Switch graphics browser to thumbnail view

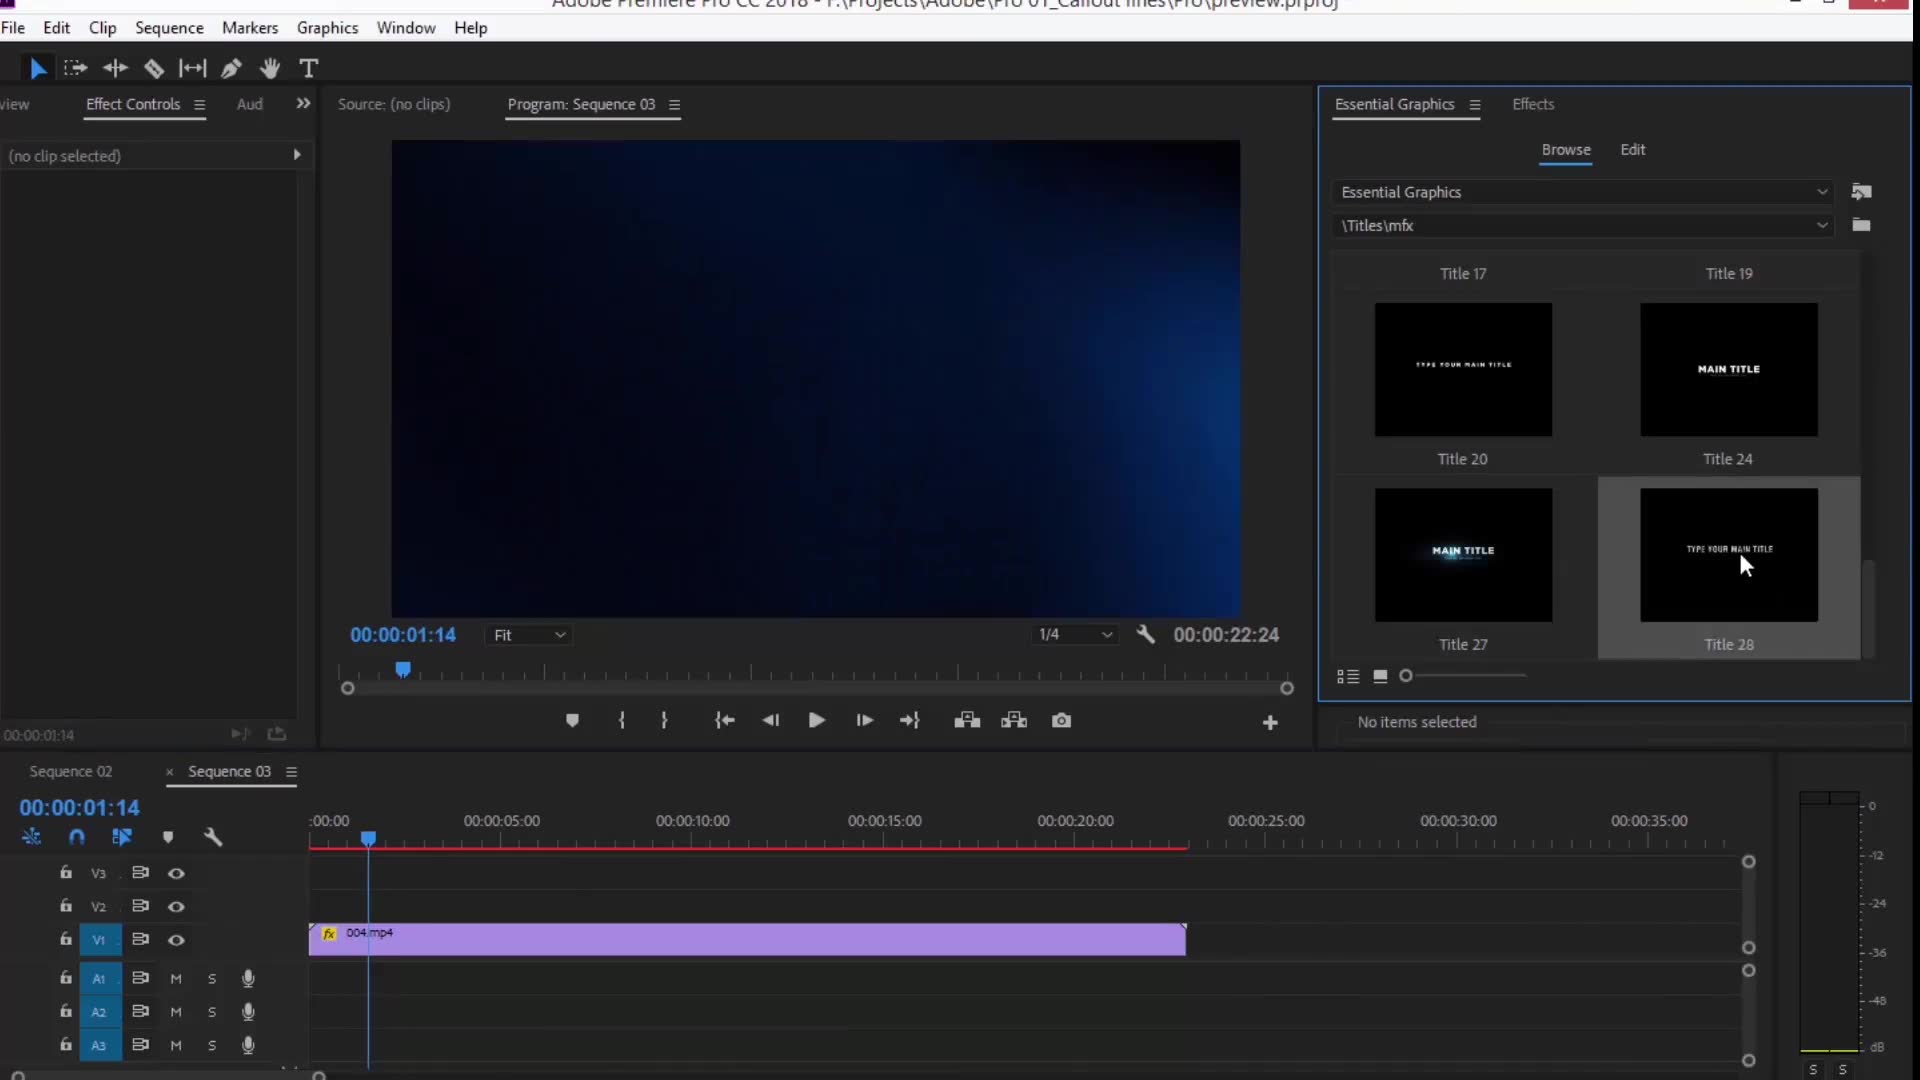tap(1380, 676)
